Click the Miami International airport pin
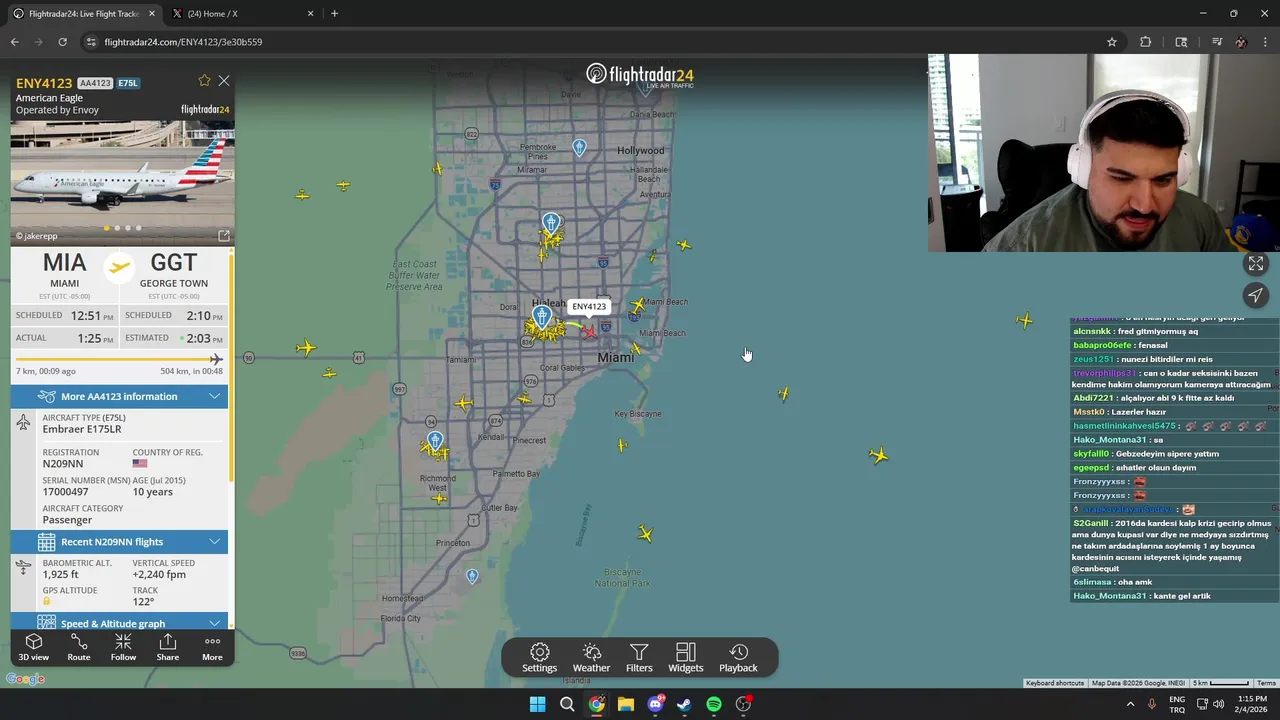1280x720 pixels. 542,317
